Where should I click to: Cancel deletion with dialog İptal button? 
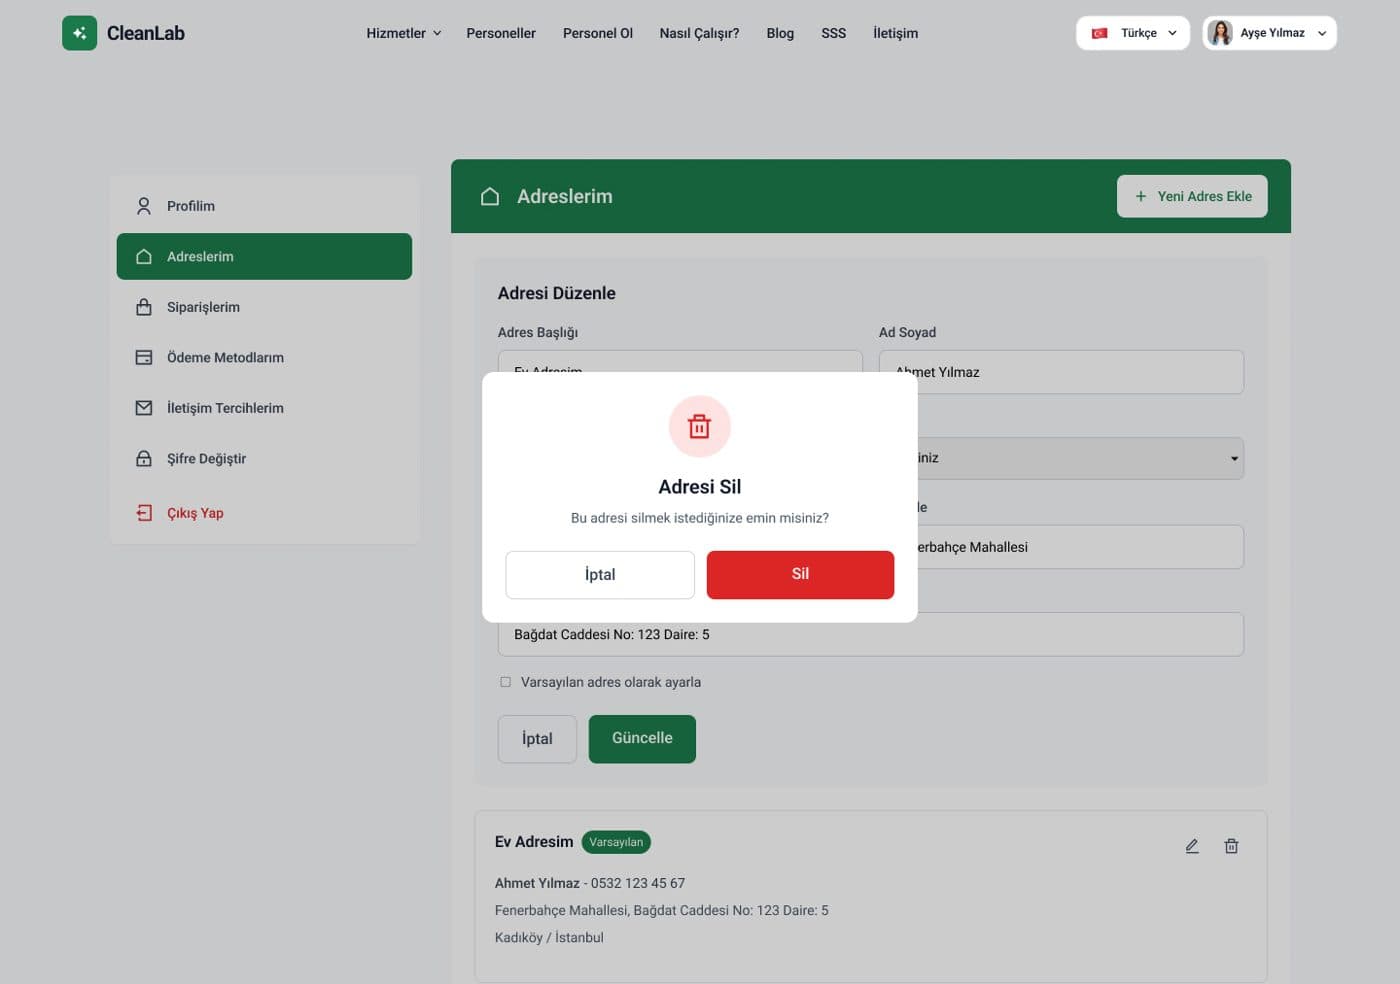pyautogui.click(x=600, y=575)
